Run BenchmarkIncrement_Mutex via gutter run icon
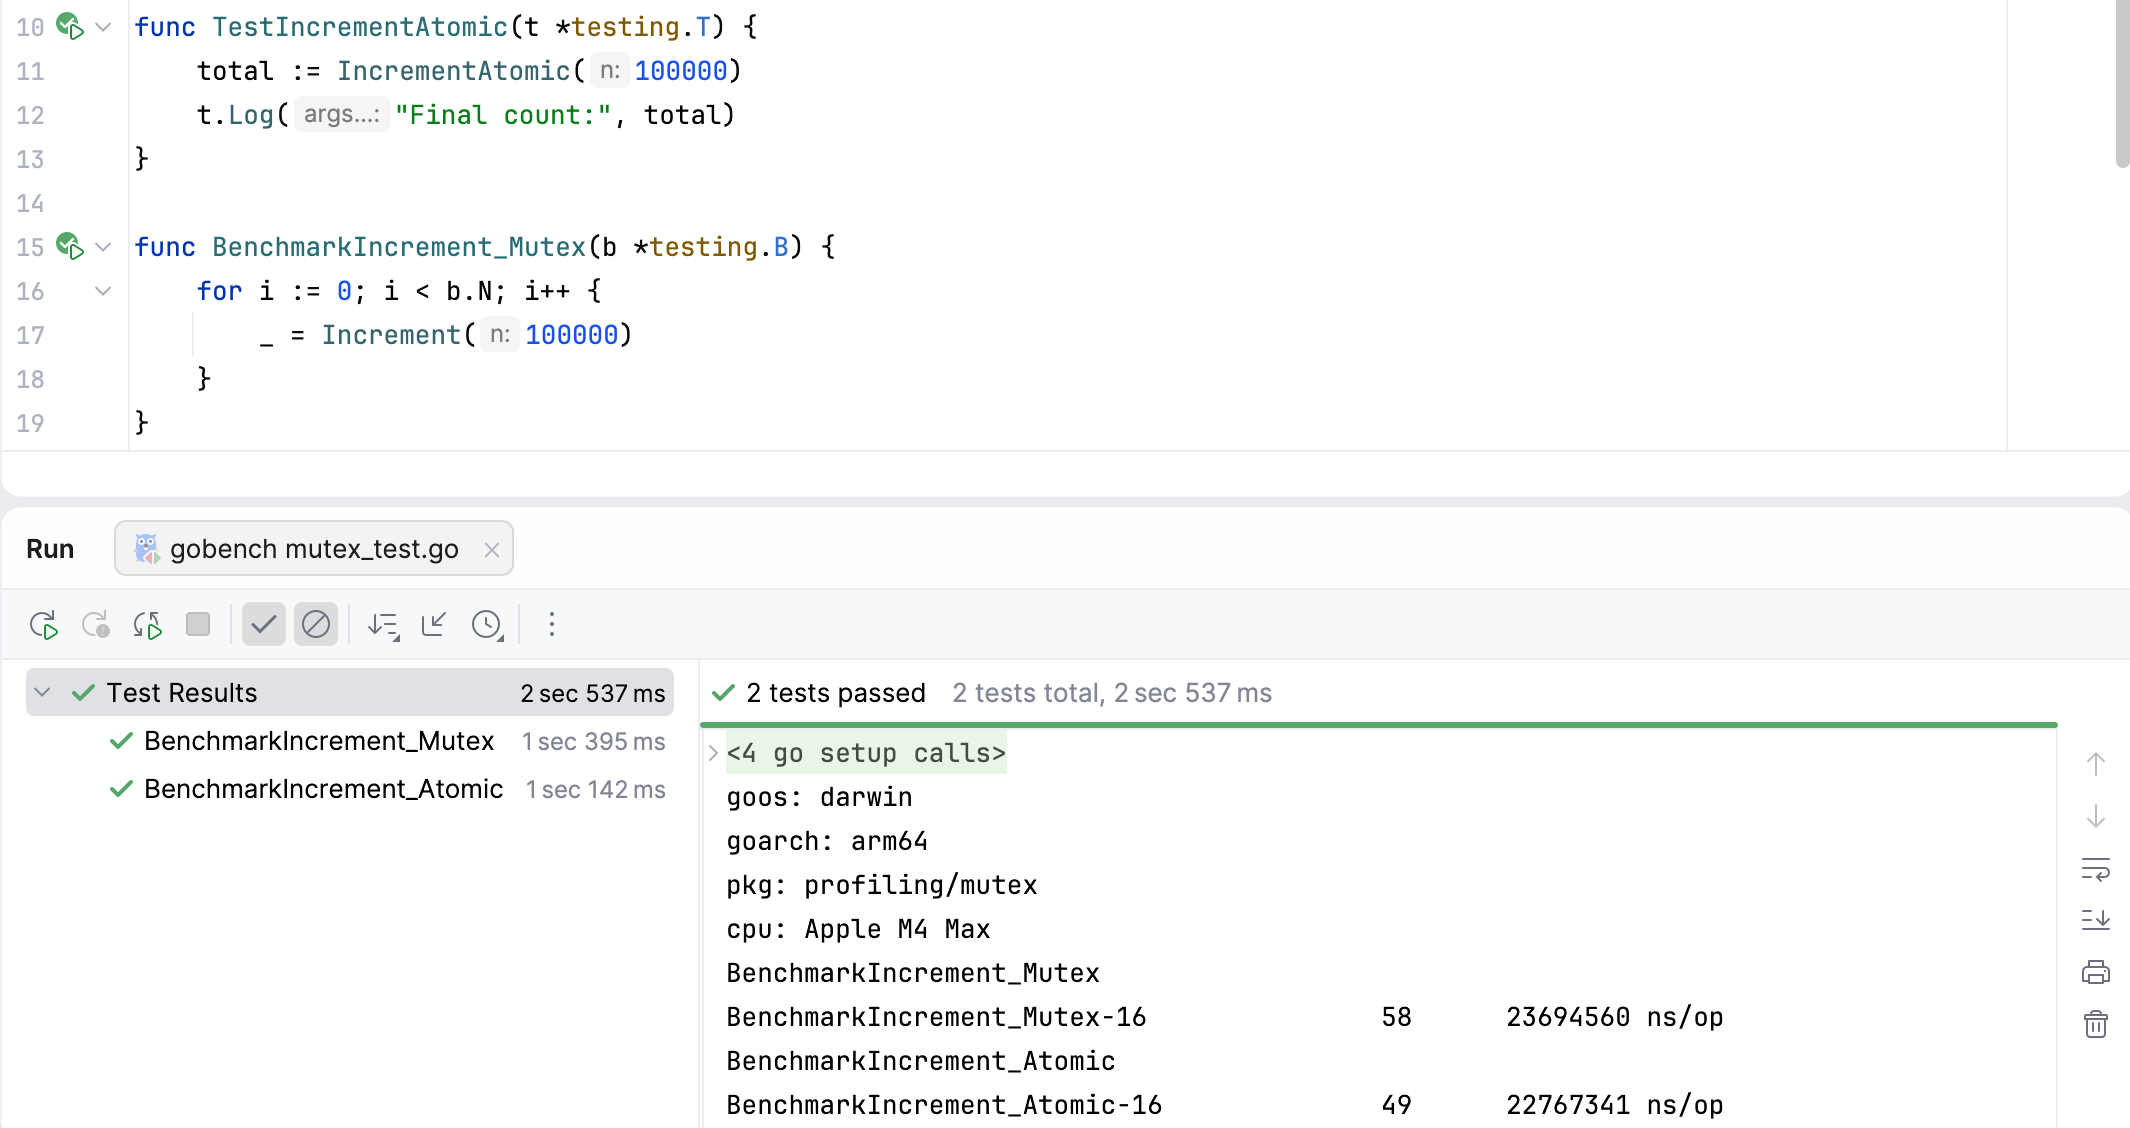The height and width of the screenshot is (1128, 2130). [70, 247]
